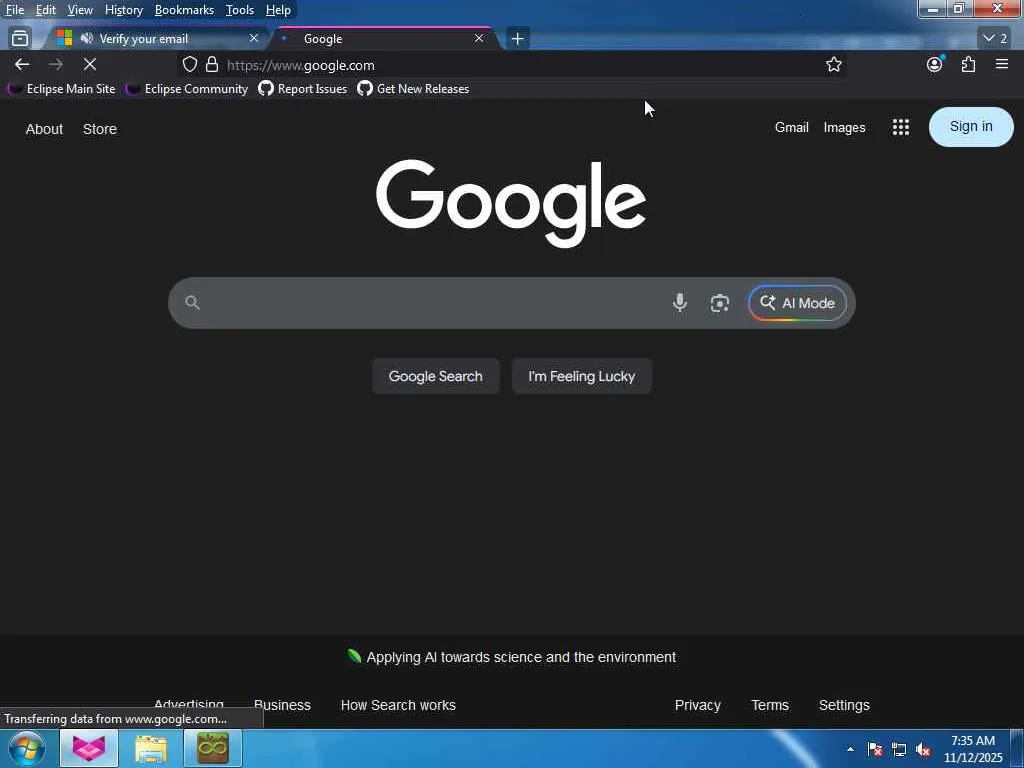This screenshot has height=768, width=1024.
Task: Open the green infinity app in taskbar
Action: pyautogui.click(x=213, y=748)
